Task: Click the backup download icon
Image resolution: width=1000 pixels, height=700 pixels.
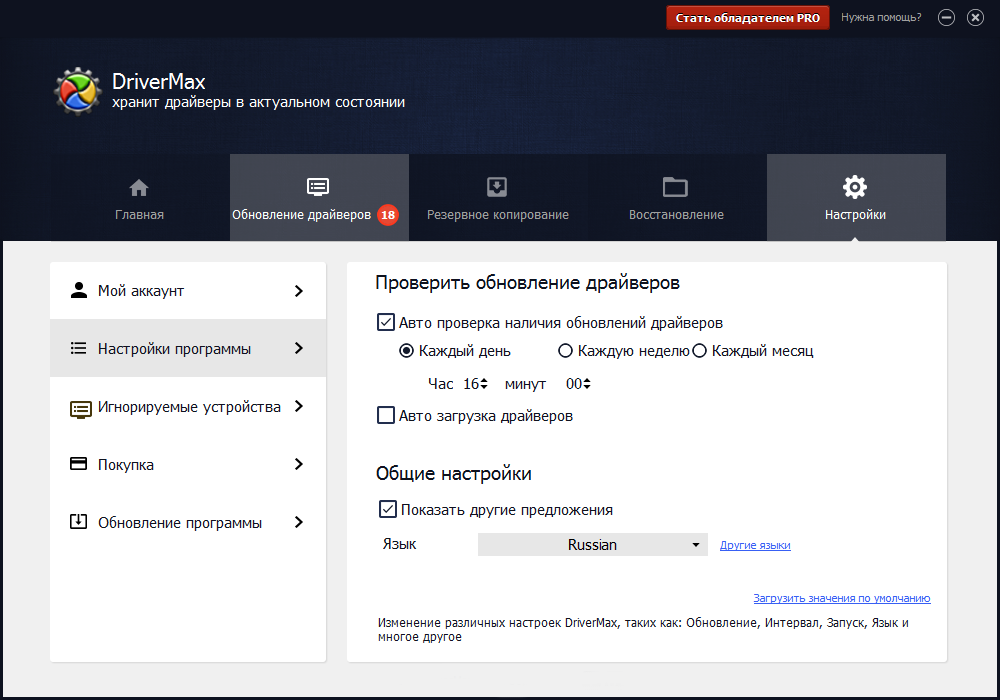Action: point(497,187)
